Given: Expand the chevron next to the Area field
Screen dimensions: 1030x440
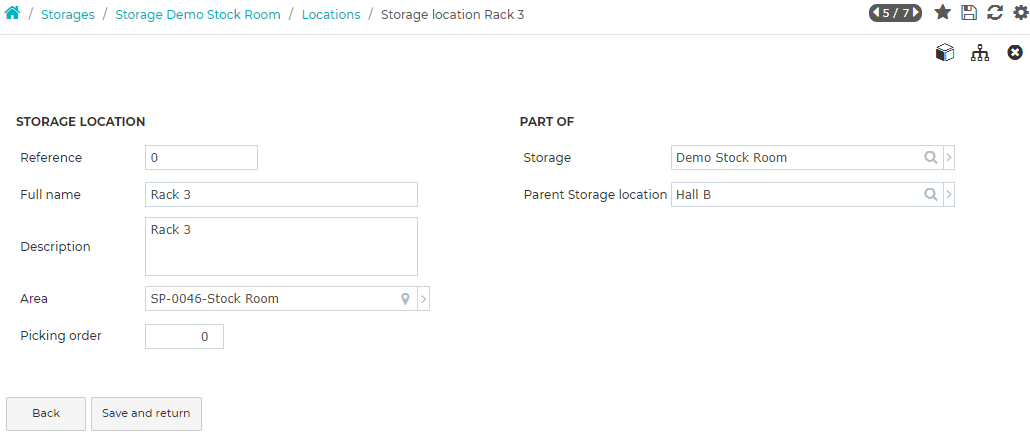Looking at the screenshot, I should pos(424,299).
